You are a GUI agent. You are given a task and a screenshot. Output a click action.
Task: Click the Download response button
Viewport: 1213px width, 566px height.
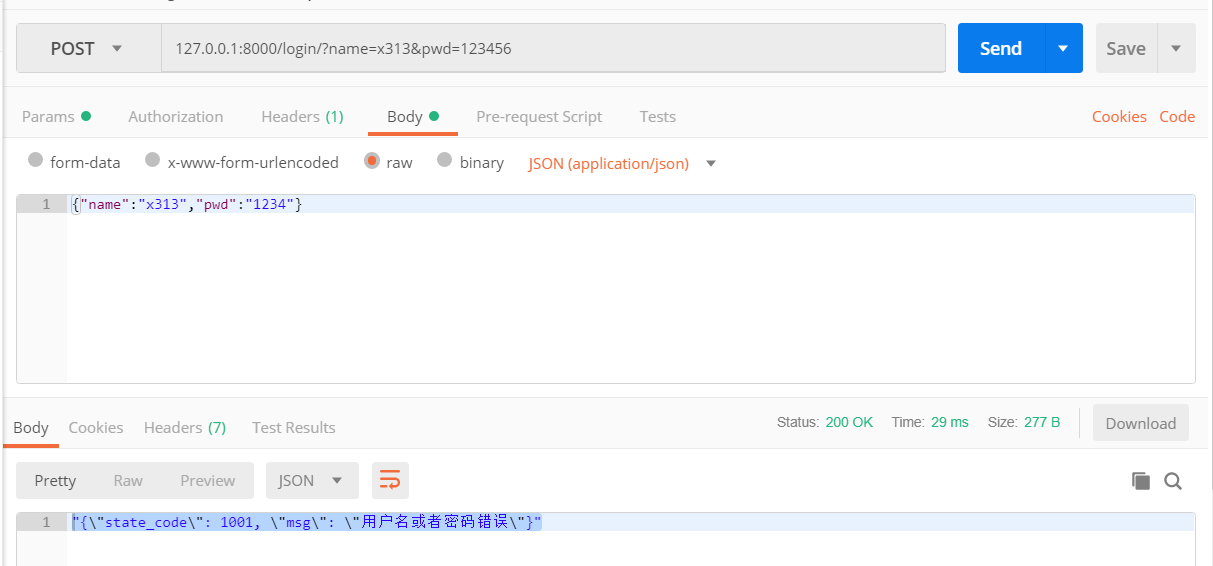tap(1141, 423)
